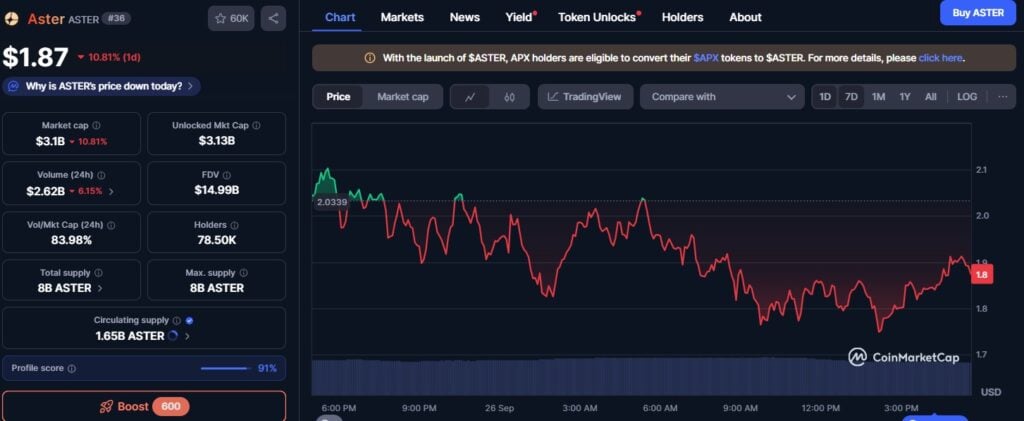Switch to the Token Unlocks tab
Viewport: 1024px width, 421px height.
(597, 17)
